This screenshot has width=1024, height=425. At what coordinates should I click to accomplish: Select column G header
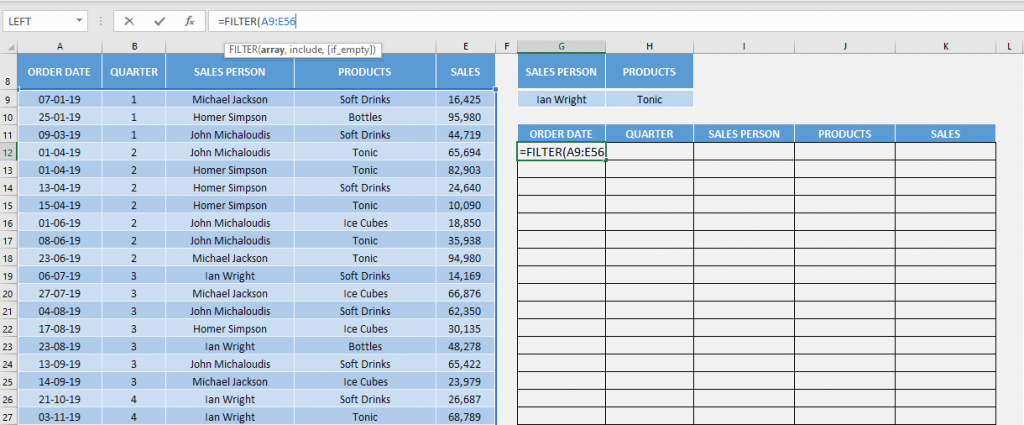click(561, 46)
